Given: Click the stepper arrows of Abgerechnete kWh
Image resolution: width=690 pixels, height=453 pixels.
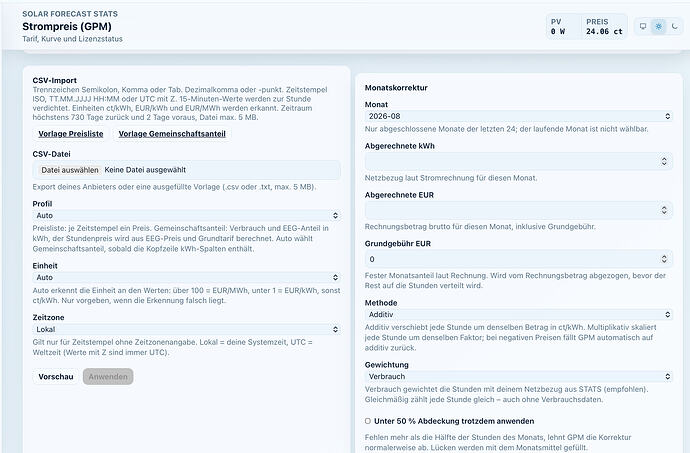Looking at the screenshot, I should tap(664, 161).
